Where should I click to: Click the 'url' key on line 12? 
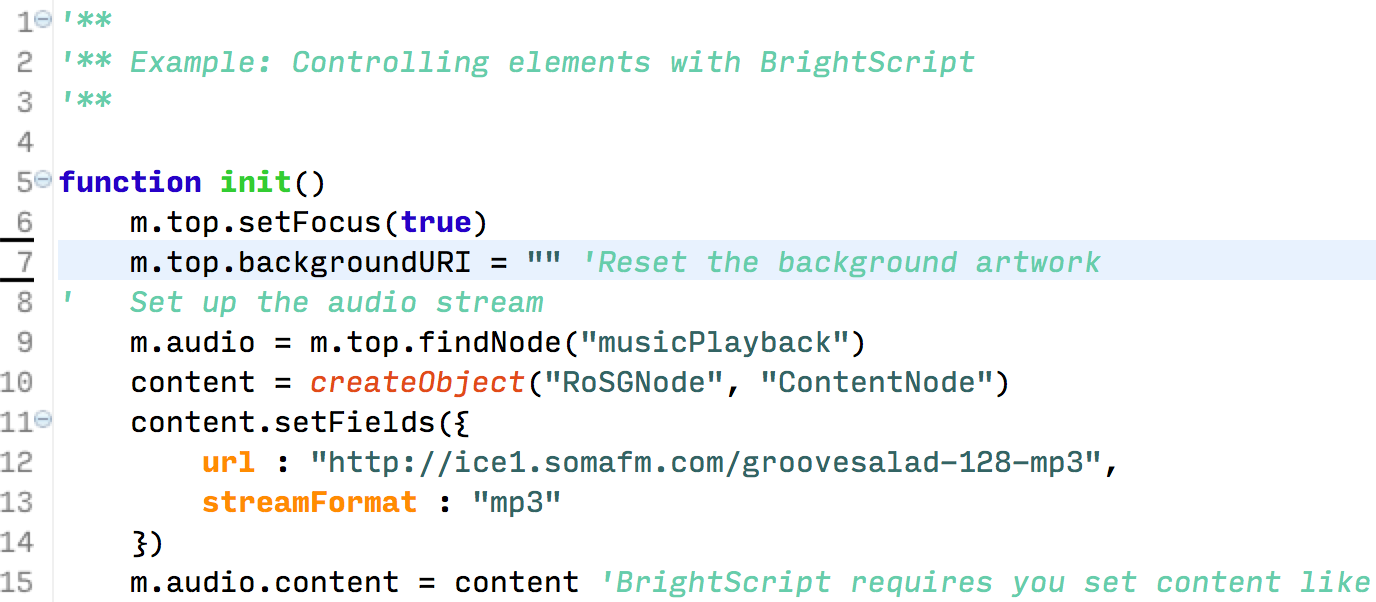coord(228,463)
